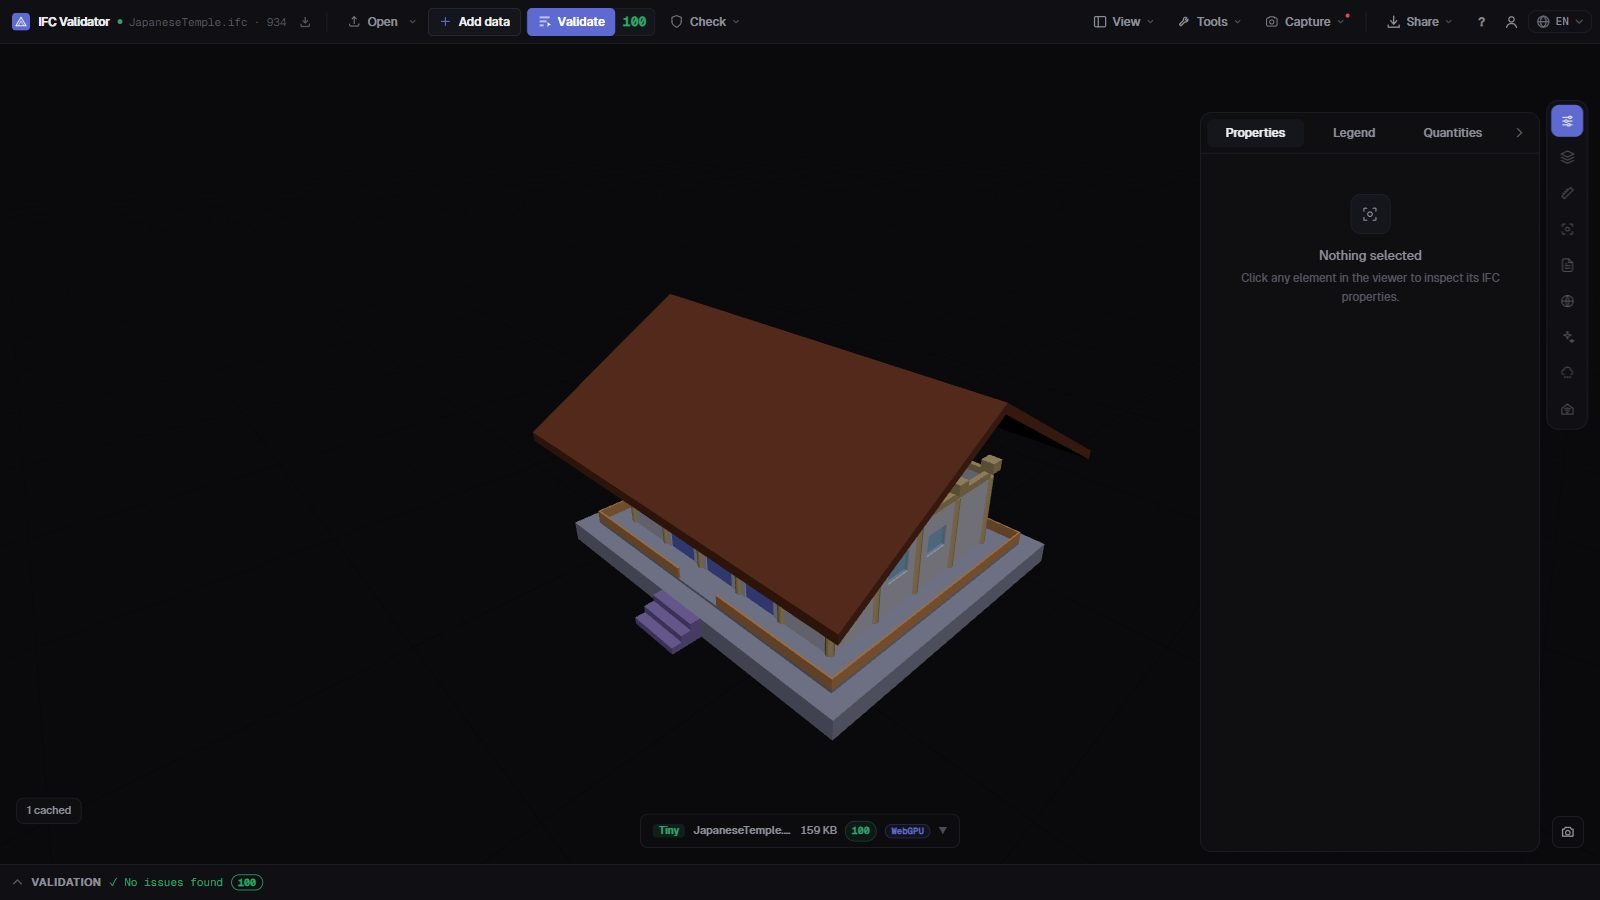
Task: Click the No issues found status text
Action: point(173,882)
